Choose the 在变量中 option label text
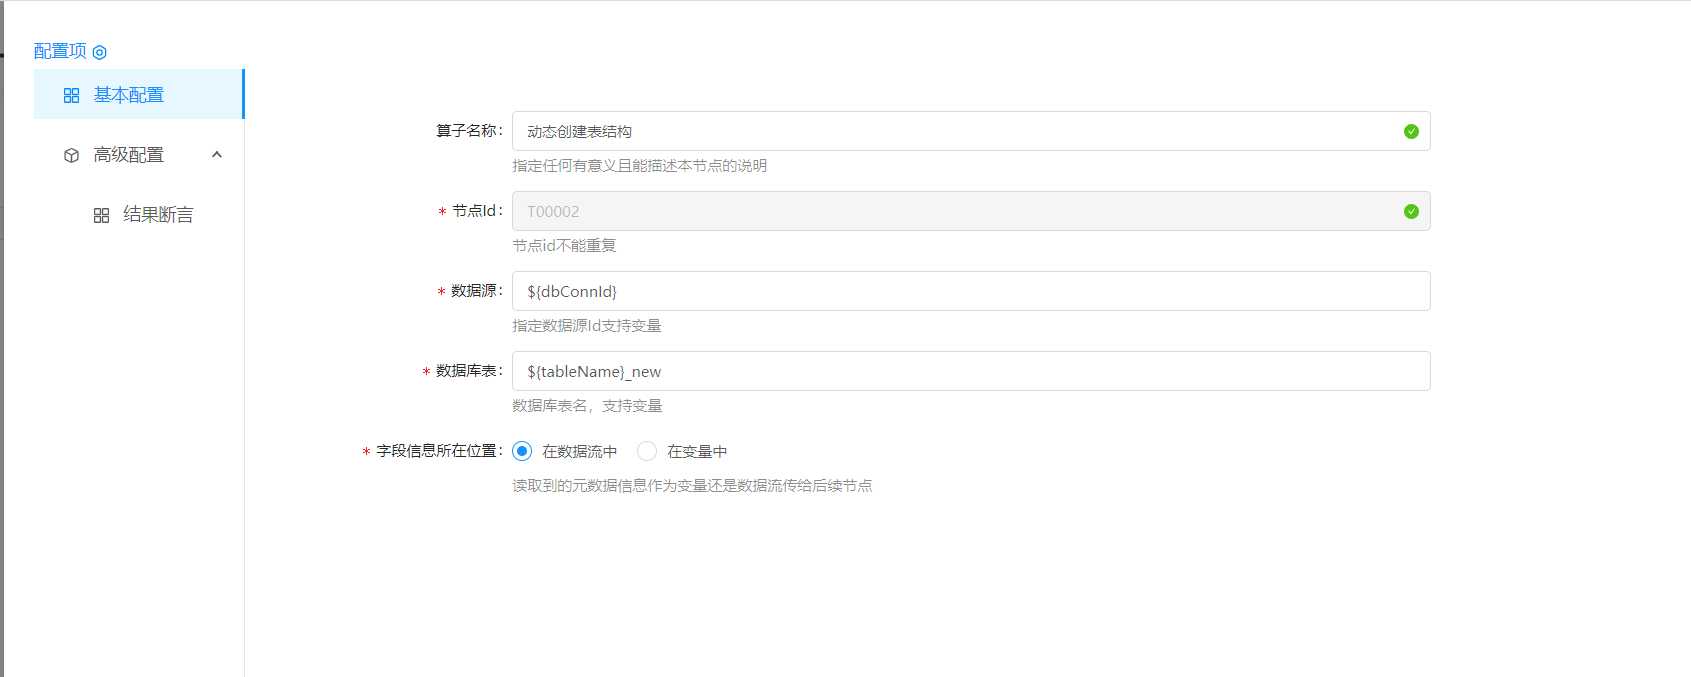This screenshot has height=677, width=1691. 697,452
